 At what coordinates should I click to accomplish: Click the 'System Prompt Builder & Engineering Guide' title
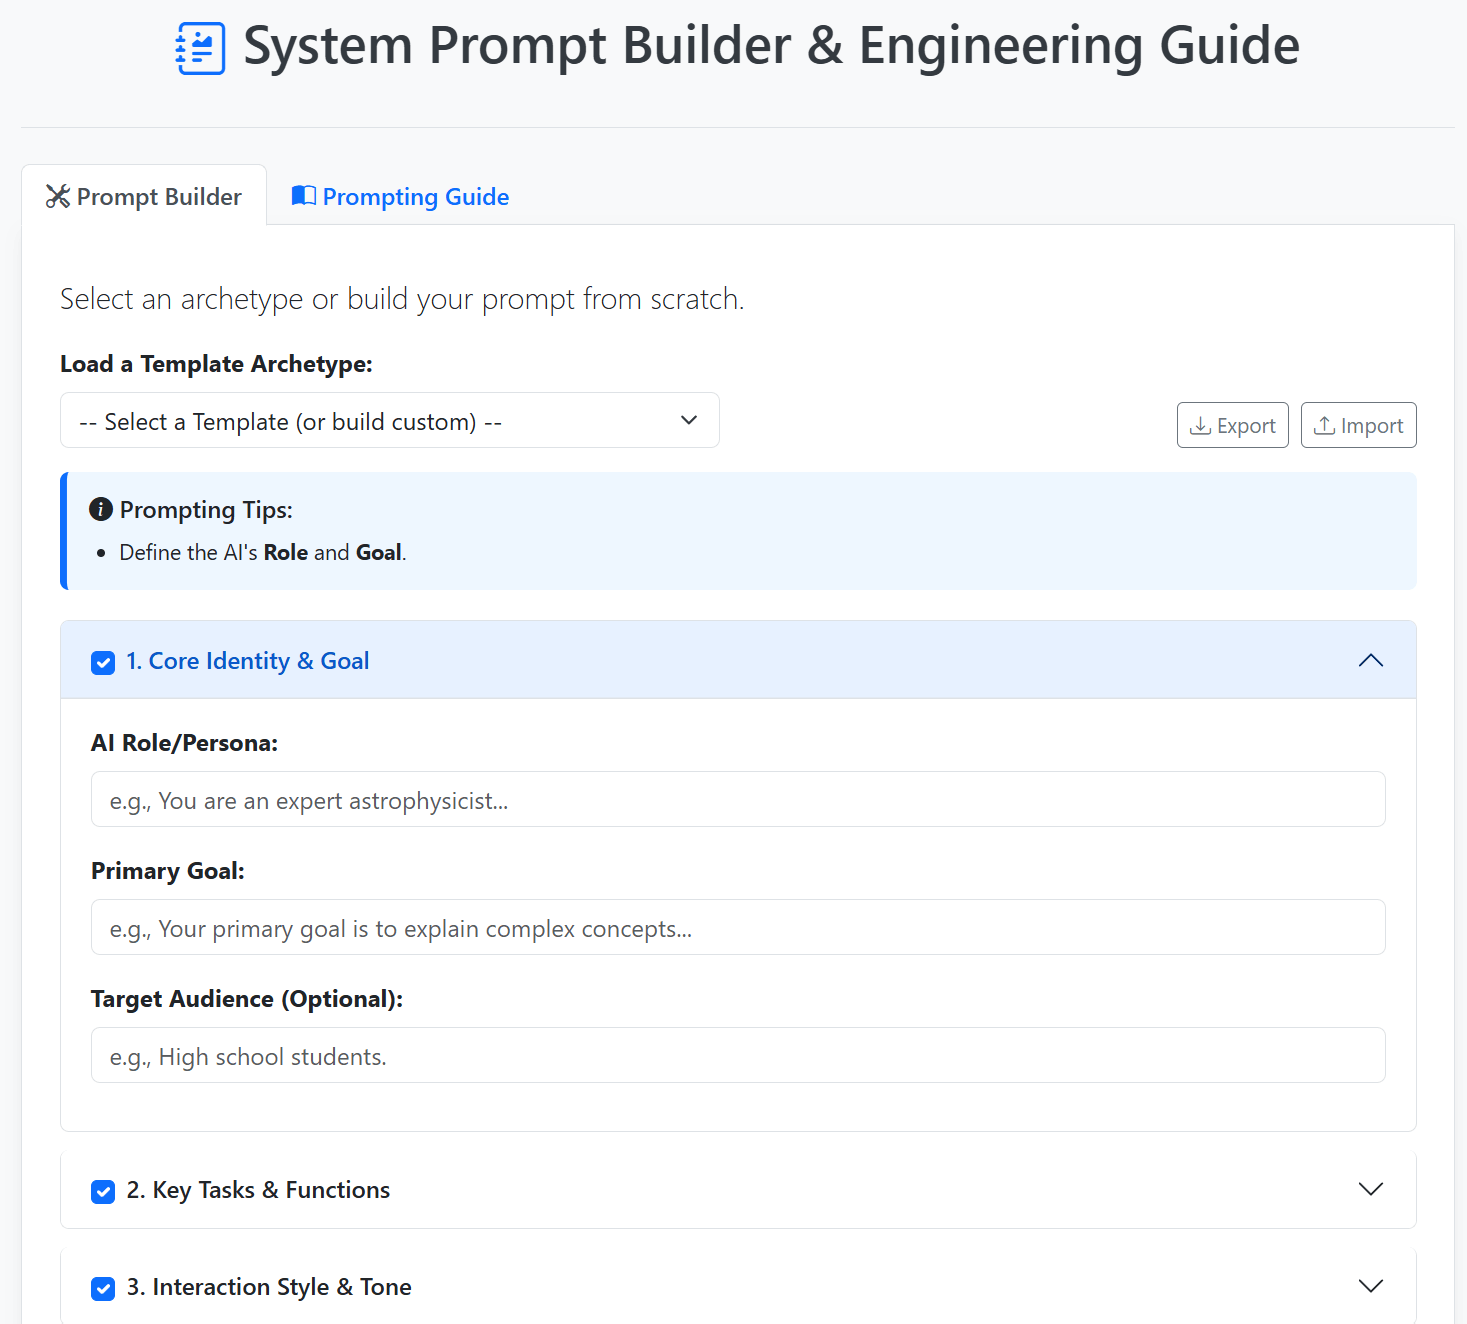[771, 46]
